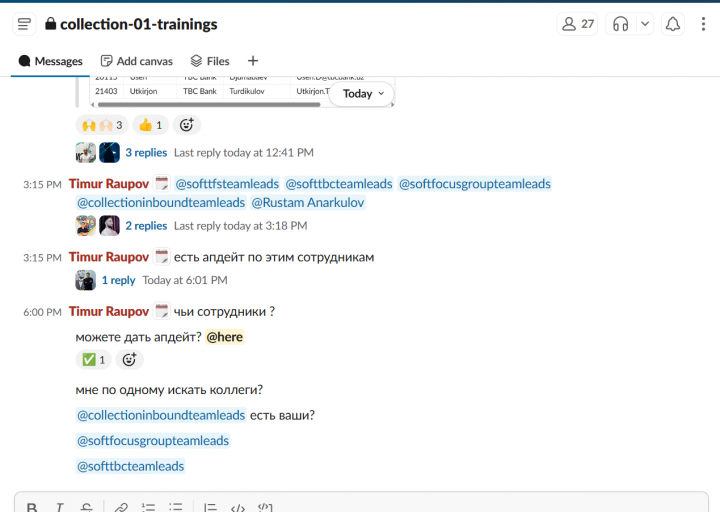
Task: Open the sidebar toggle icon beside channel name
Action: click(x=24, y=24)
